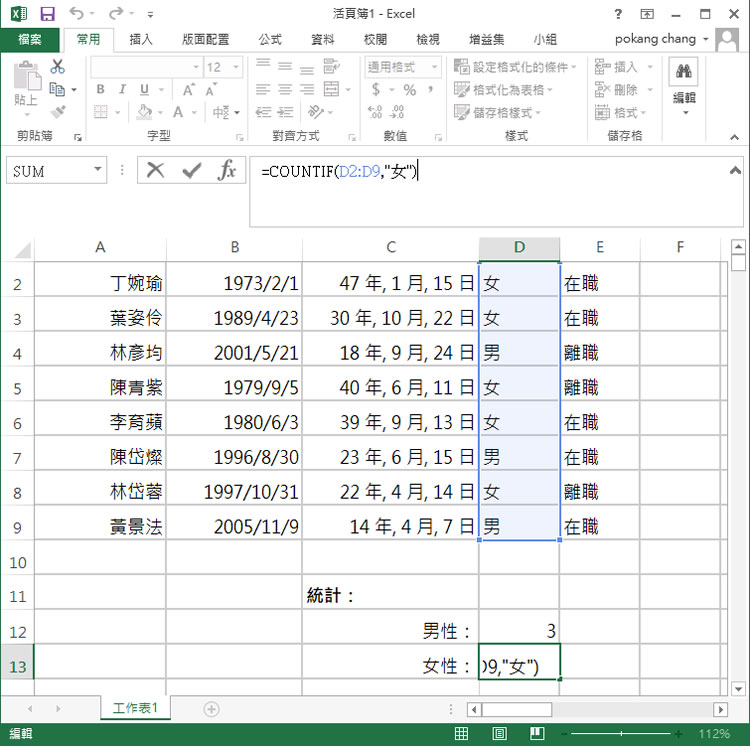
Task: Open the font size 12 dropdown
Action: point(236,67)
